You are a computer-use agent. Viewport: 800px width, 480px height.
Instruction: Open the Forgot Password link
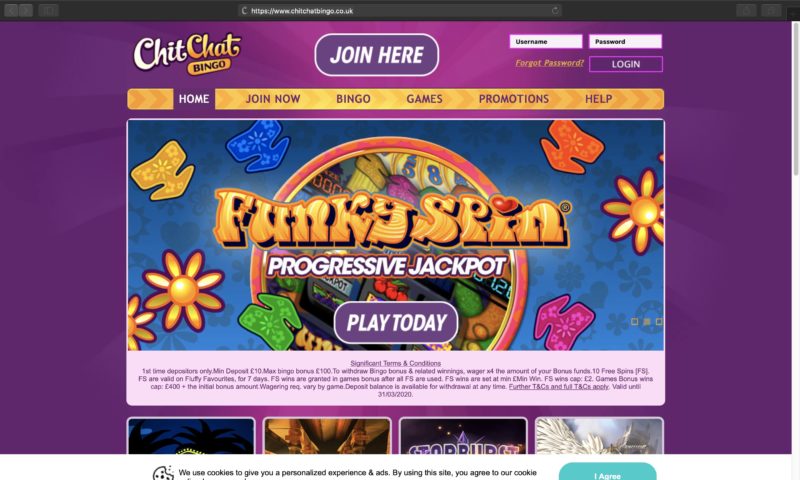pos(549,63)
